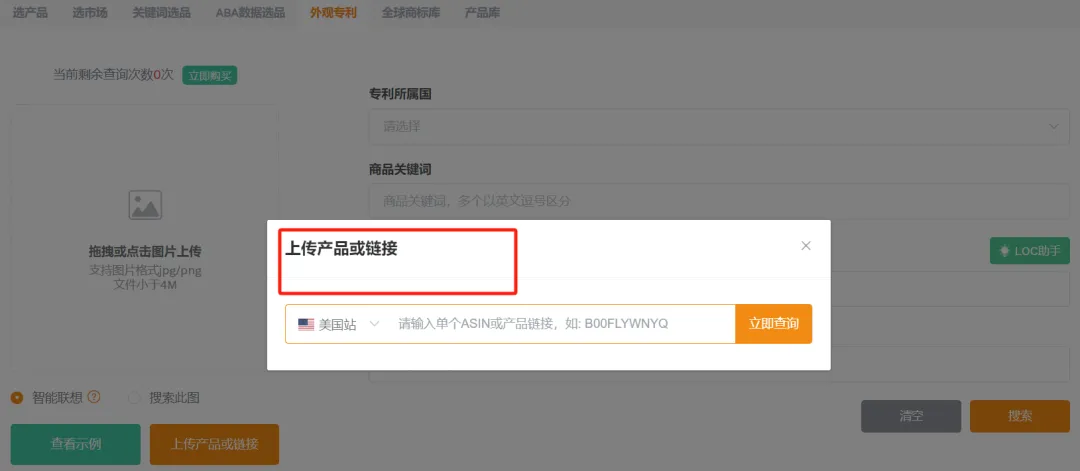Go to the 产品库 tab
The image size is (1080, 471).
point(482,12)
